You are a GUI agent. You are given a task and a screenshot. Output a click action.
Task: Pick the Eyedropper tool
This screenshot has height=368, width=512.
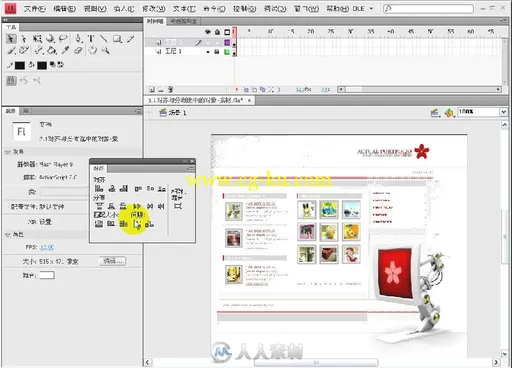point(65,51)
